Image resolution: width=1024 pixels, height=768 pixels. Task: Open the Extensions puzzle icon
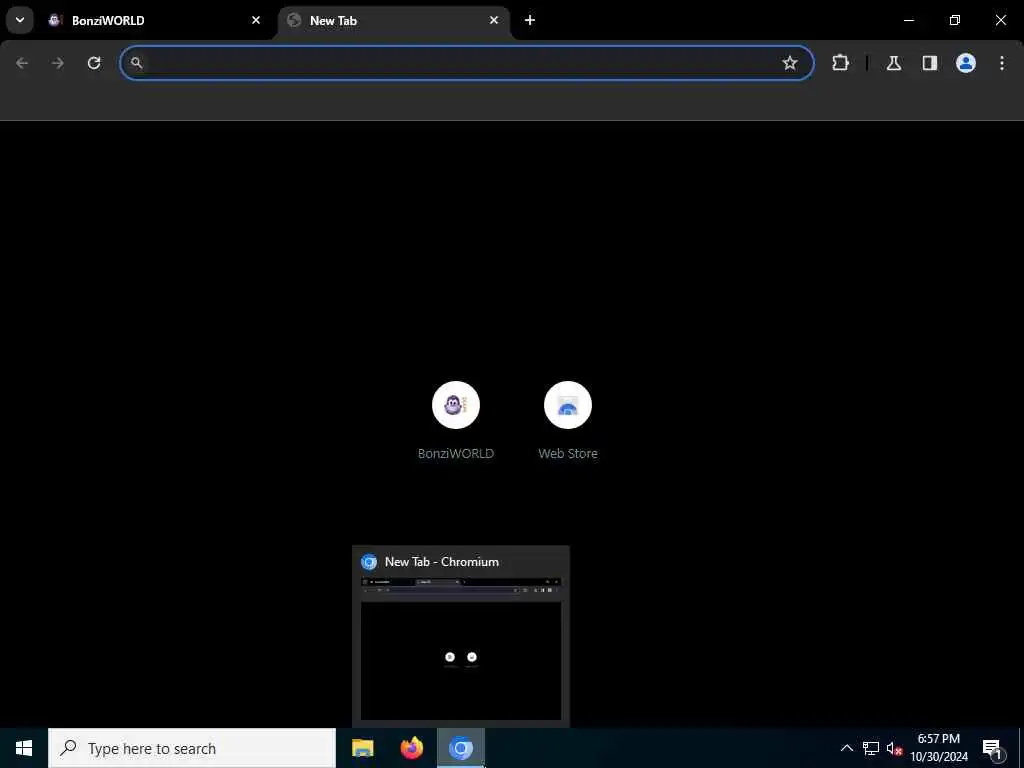point(840,63)
